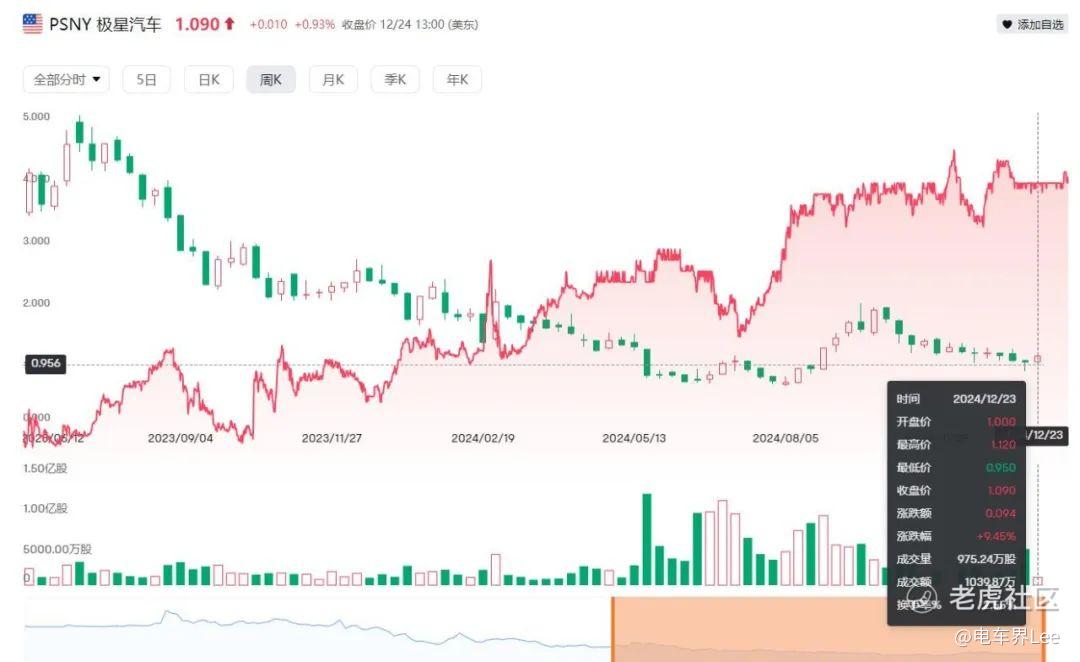Click the 2023/09/04 date axis label

coord(180,438)
